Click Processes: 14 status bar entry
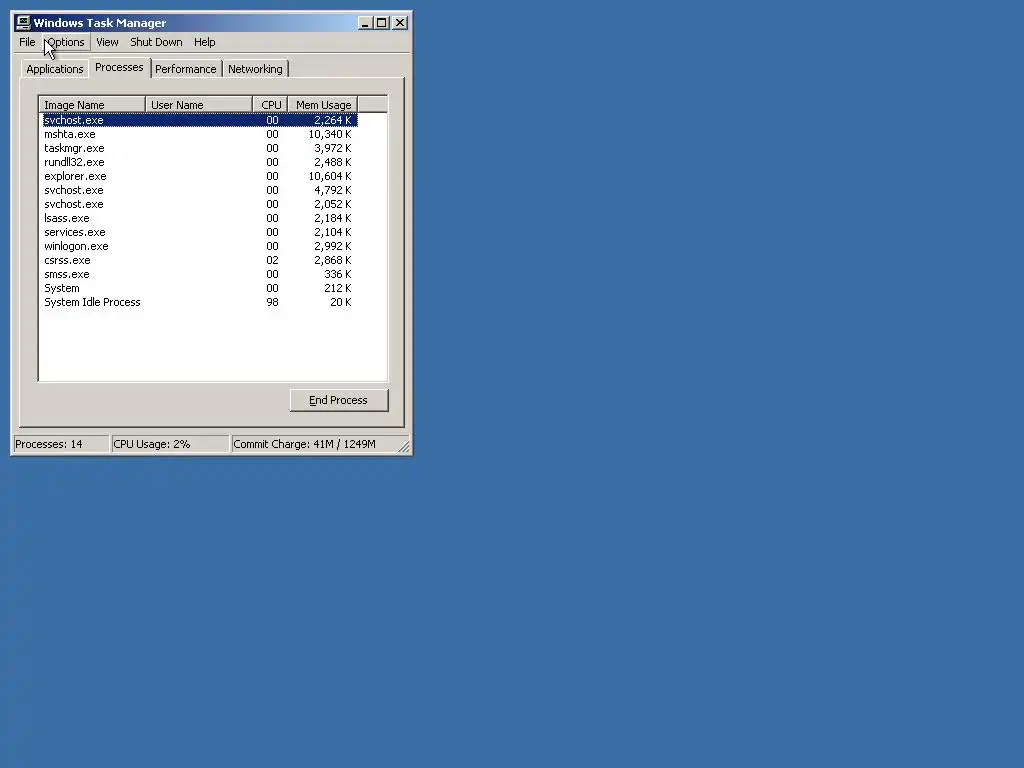This screenshot has height=768, width=1024. click(61, 444)
